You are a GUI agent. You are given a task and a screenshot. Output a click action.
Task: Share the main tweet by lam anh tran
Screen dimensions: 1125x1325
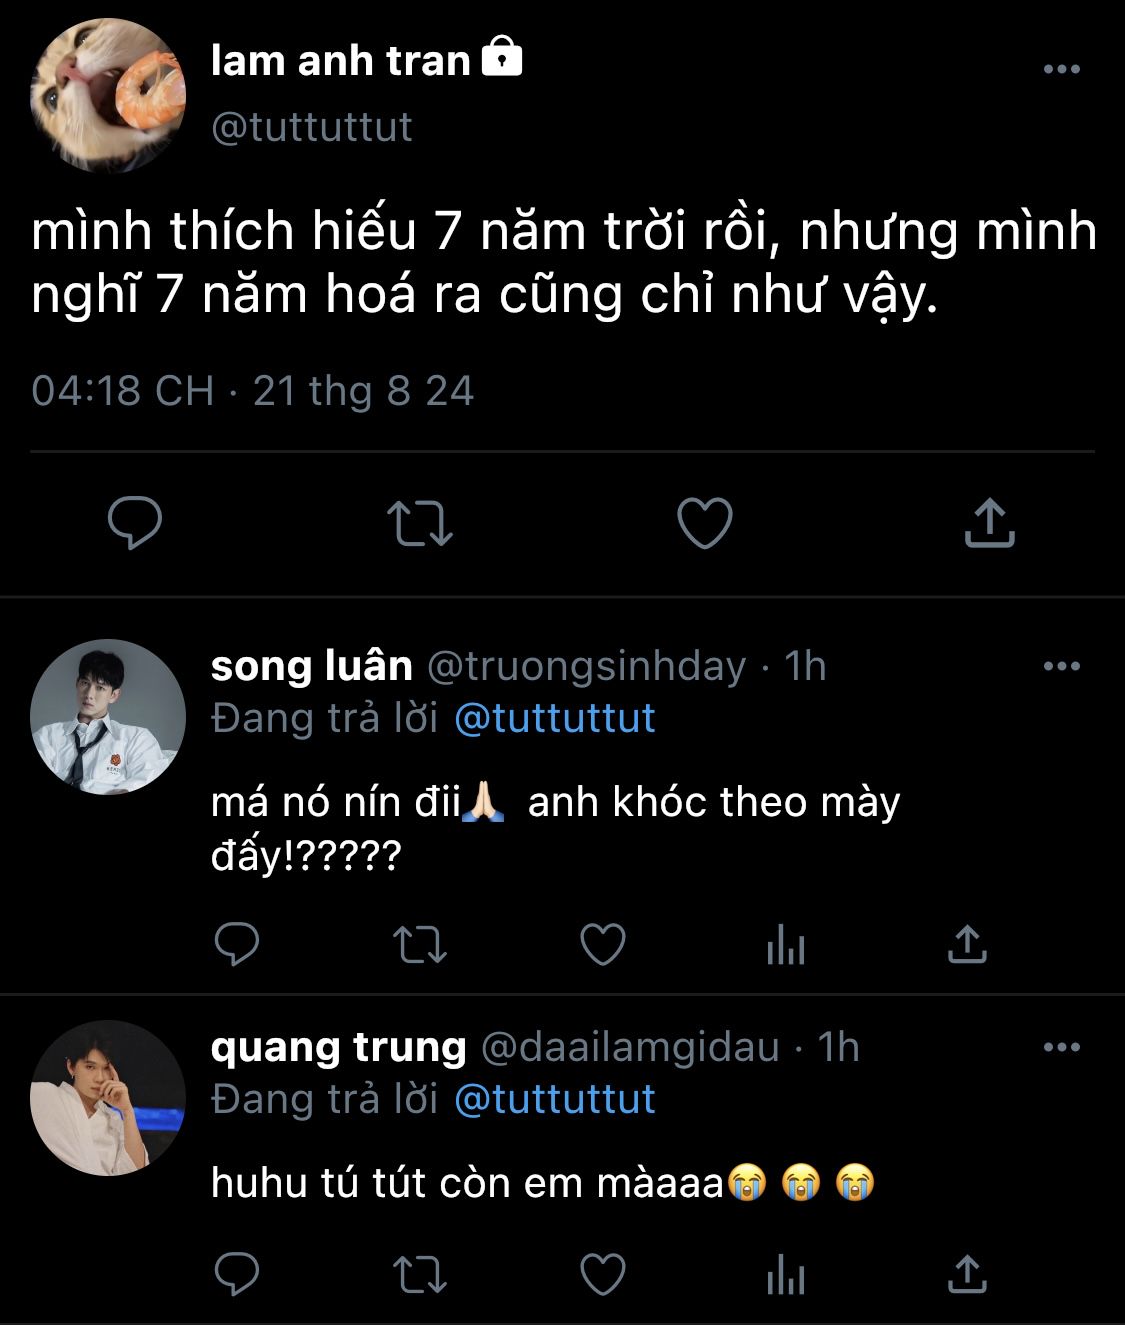[x=989, y=523]
